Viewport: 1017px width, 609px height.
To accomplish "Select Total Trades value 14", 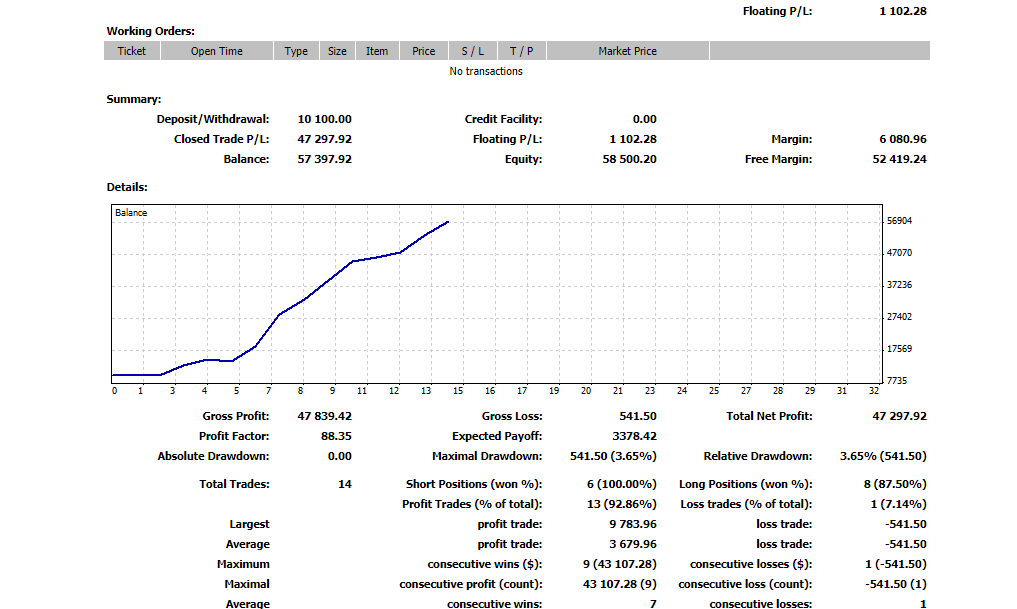I will (345, 484).
